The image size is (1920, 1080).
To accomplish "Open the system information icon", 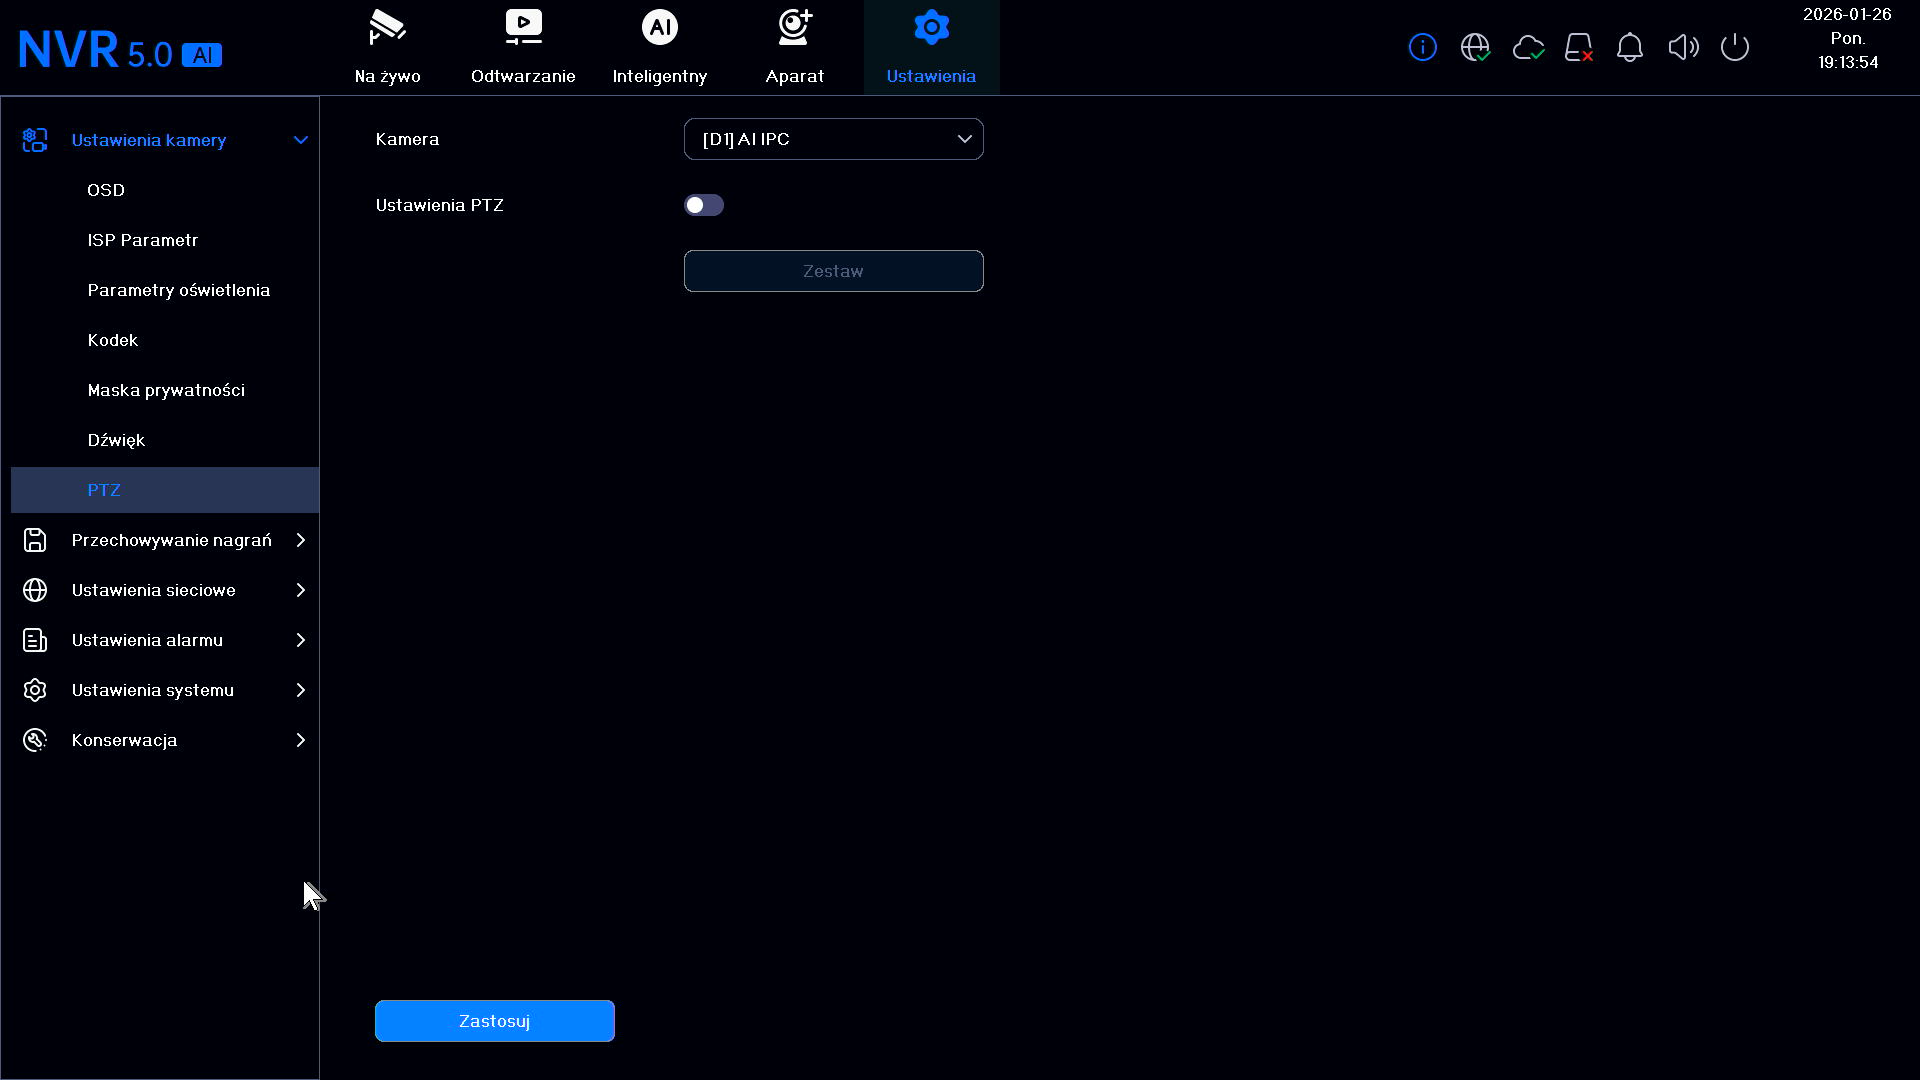I will (x=1422, y=47).
